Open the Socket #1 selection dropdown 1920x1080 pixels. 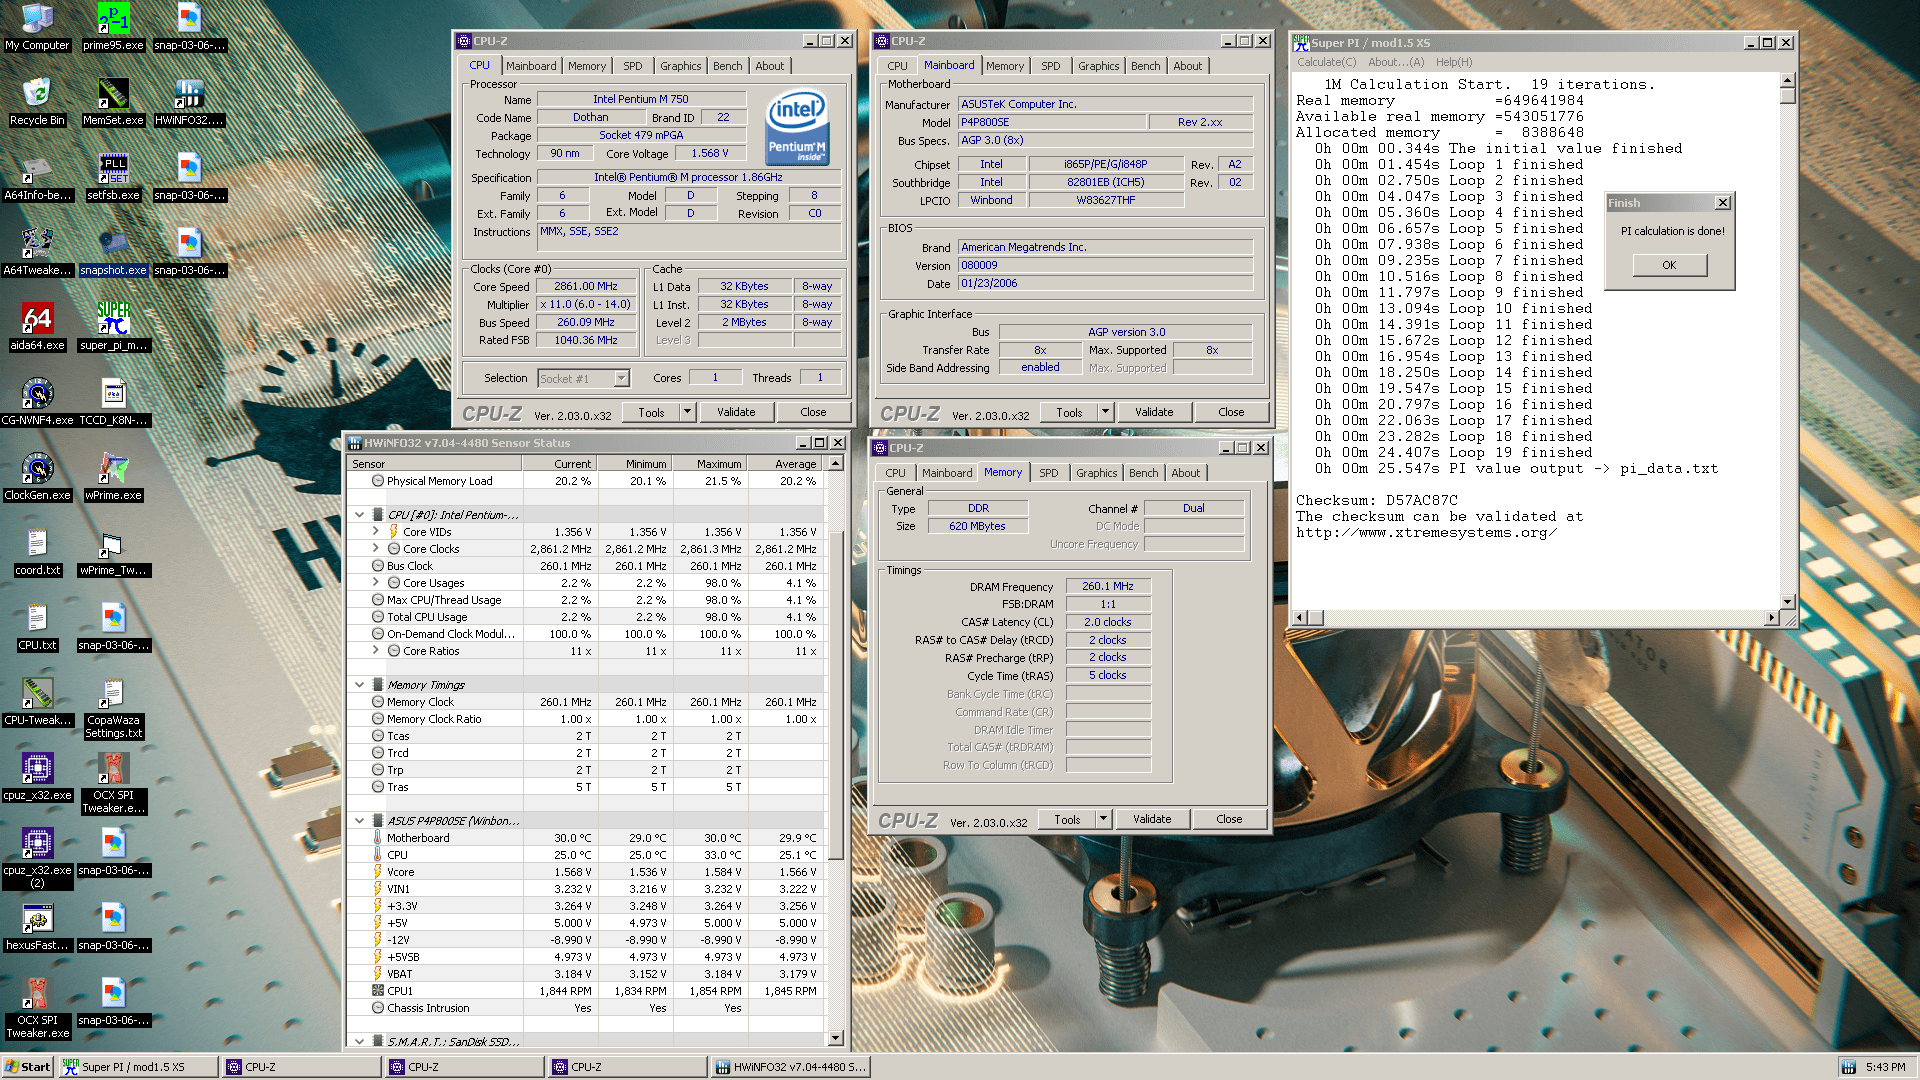point(621,378)
